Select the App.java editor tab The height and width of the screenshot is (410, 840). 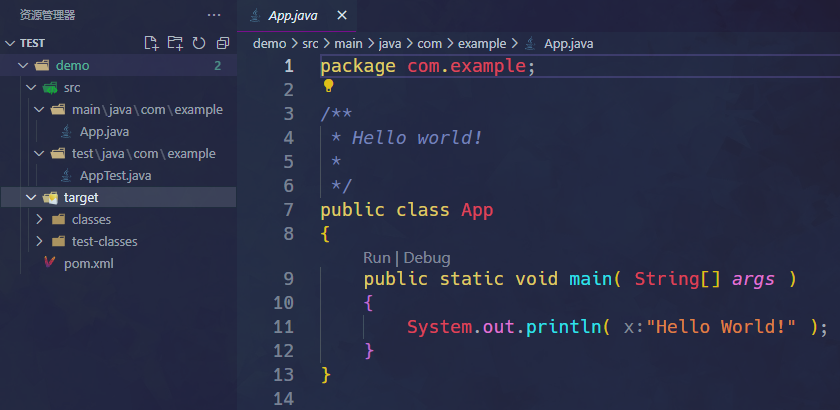pos(295,15)
